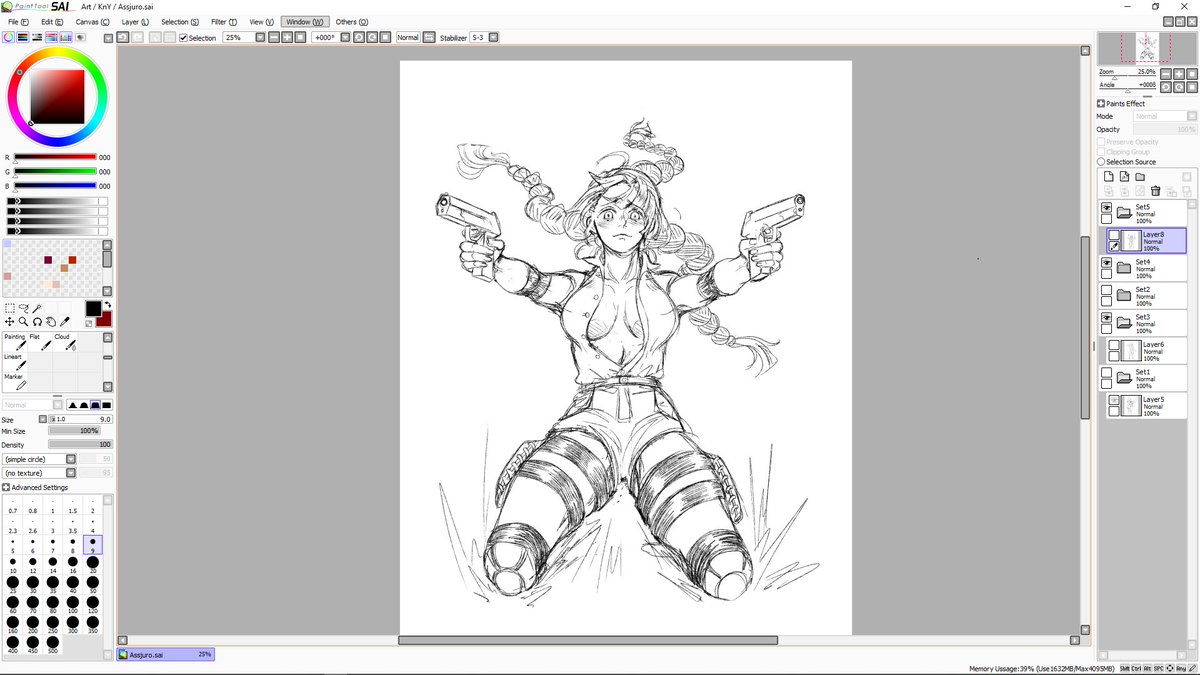This screenshot has width=1200, height=675.
Task: Create a new linework layer
Action: [x=1124, y=177]
